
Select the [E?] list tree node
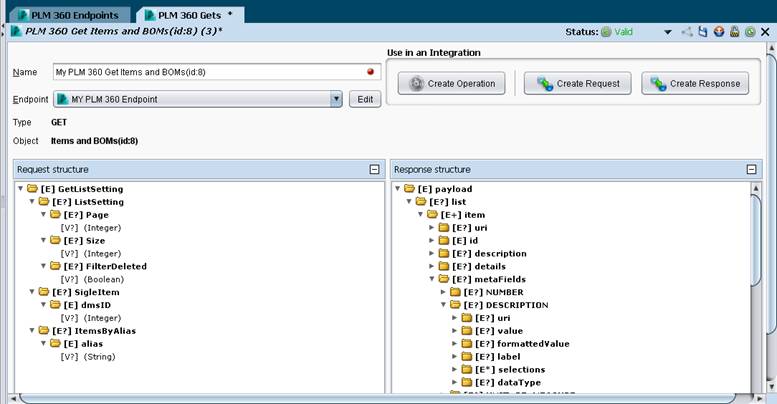tap(447, 202)
